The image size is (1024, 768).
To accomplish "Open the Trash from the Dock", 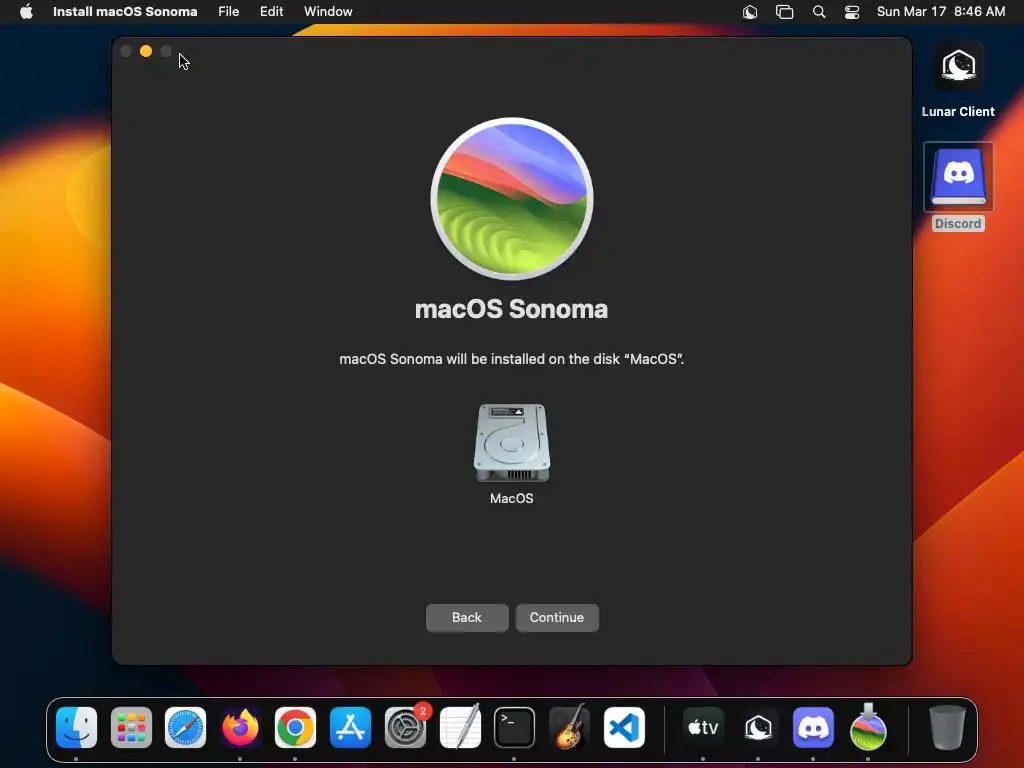I will (x=947, y=727).
